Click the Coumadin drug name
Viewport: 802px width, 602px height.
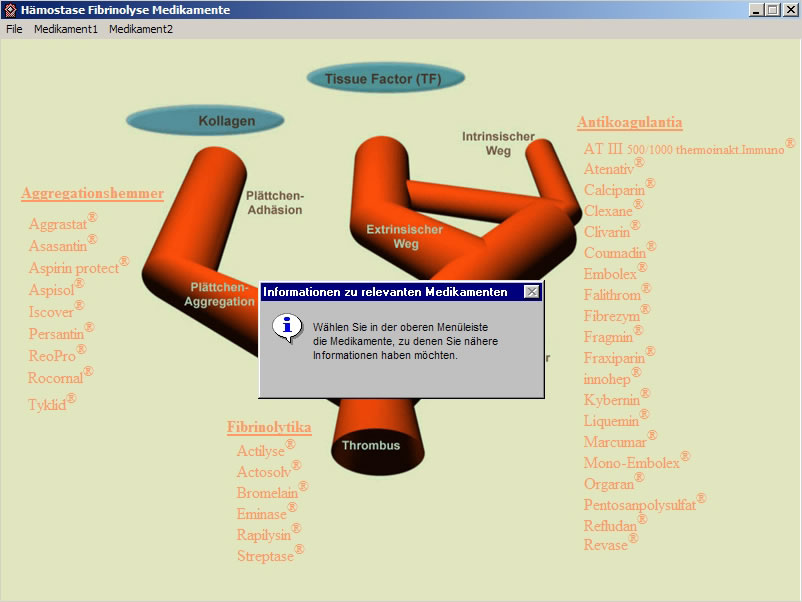click(x=619, y=252)
